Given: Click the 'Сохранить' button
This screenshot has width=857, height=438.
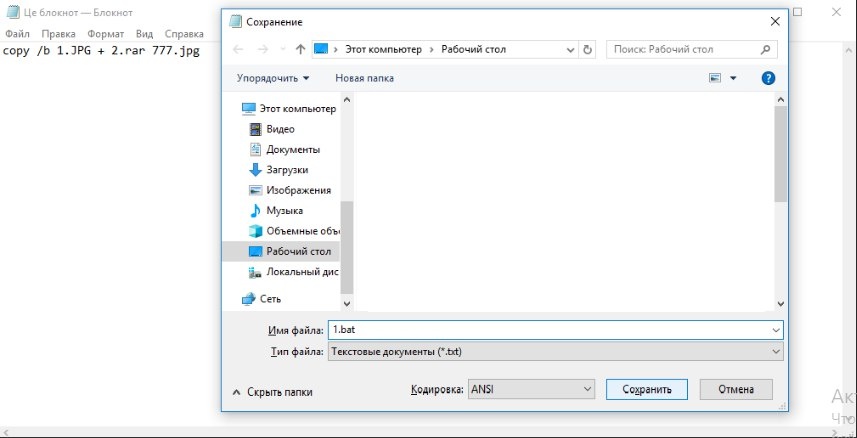Looking at the screenshot, I should [x=647, y=389].
